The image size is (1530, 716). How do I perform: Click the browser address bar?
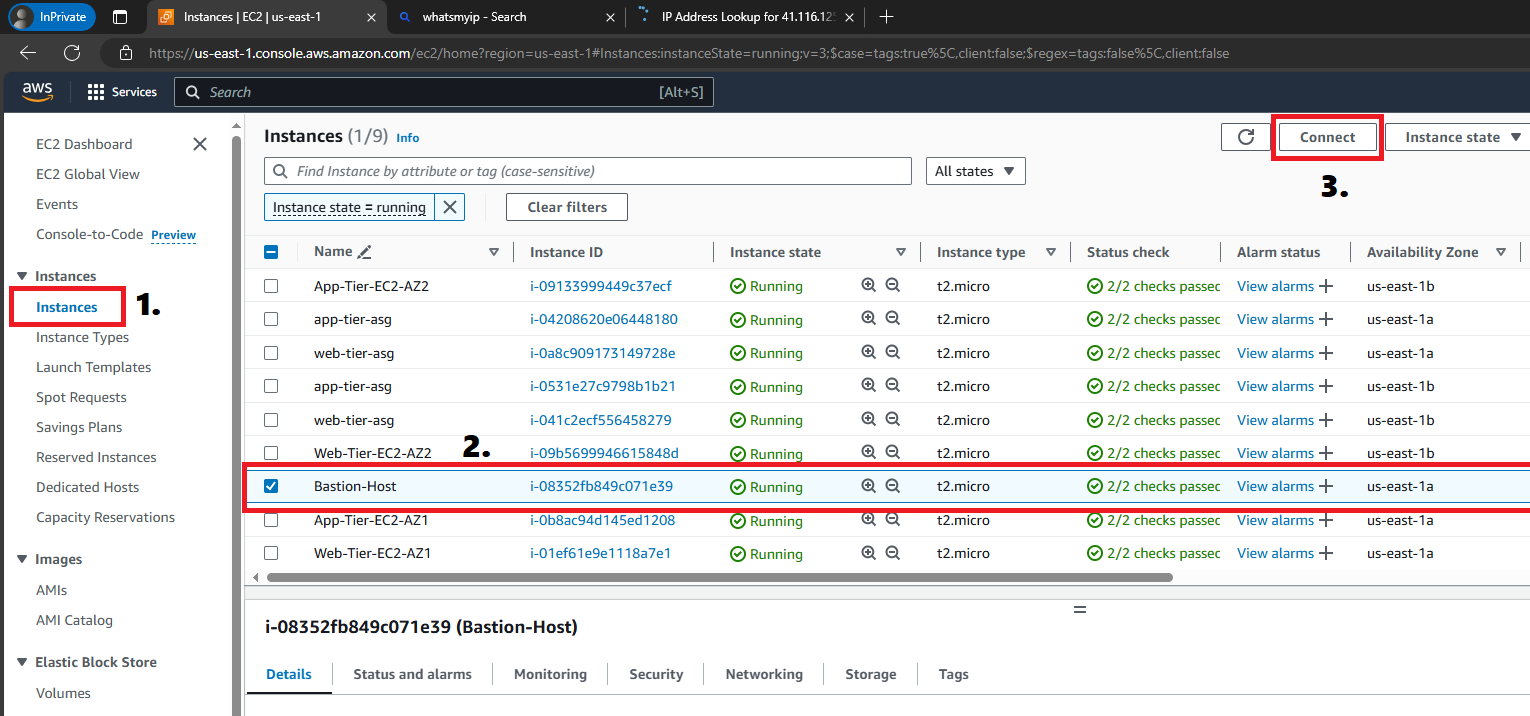pos(688,53)
